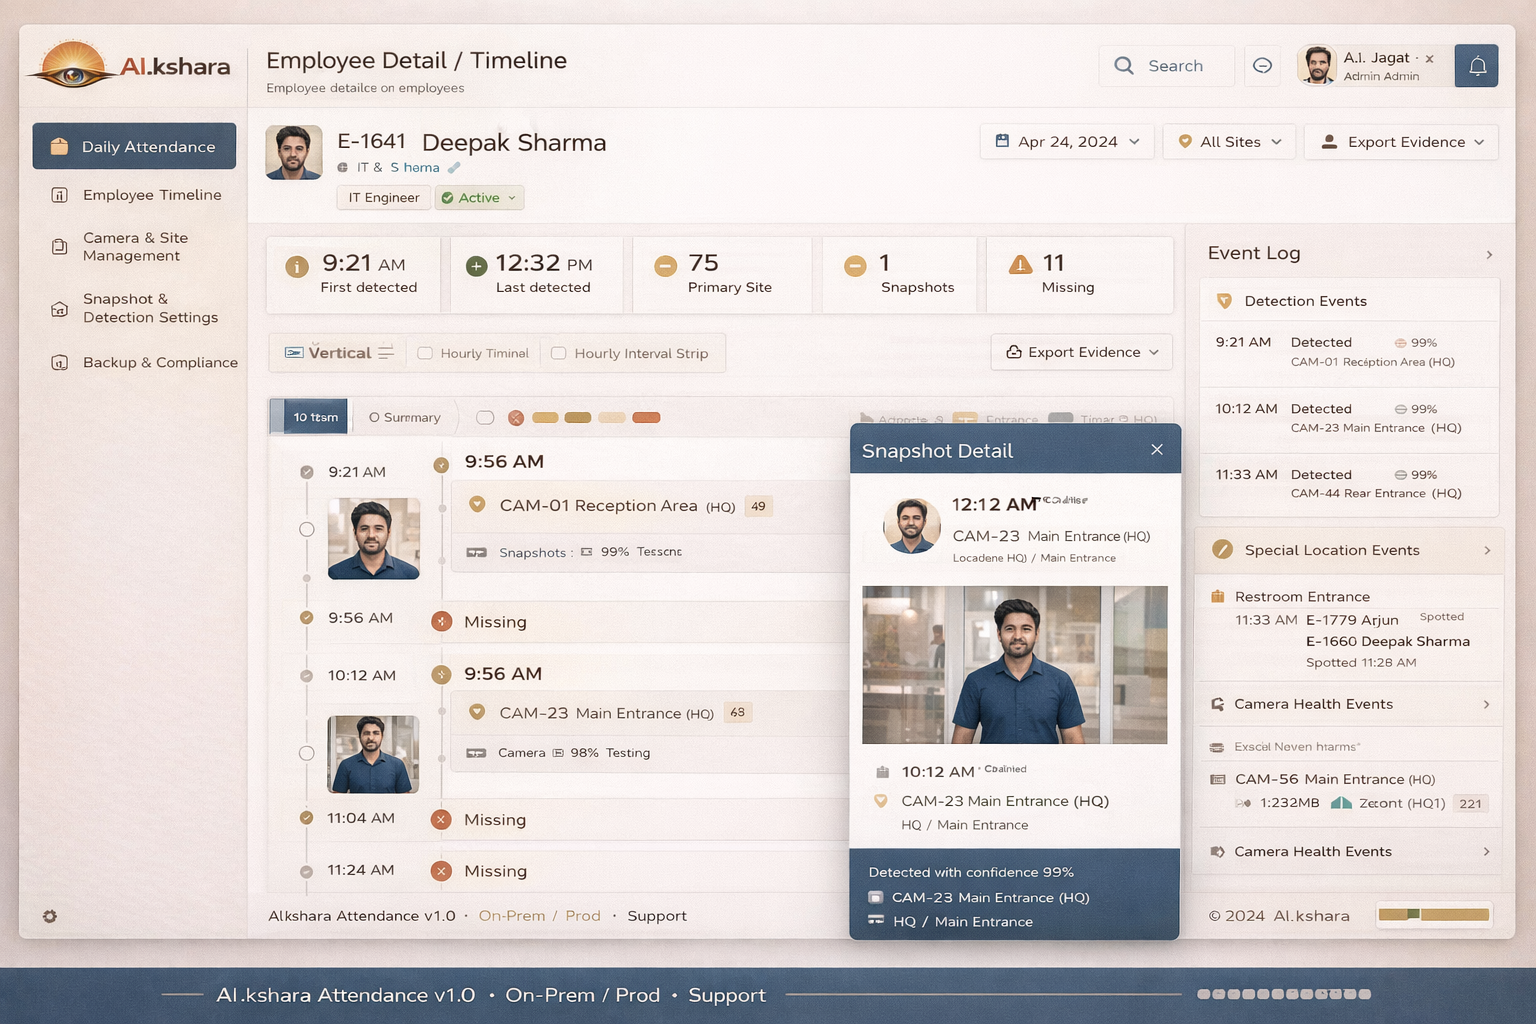Open the notifications bell
Screen dimensions: 1536x1024
tap(1476, 66)
